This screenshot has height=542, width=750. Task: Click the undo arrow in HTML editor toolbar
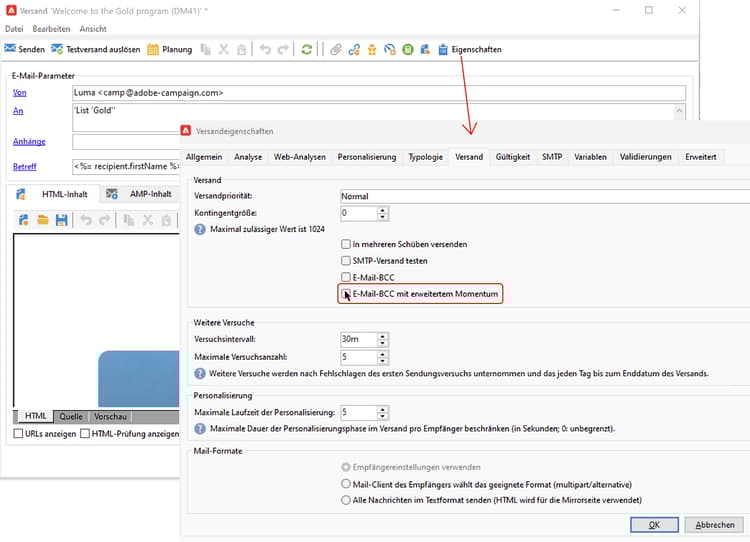click(x=86, y=220)
